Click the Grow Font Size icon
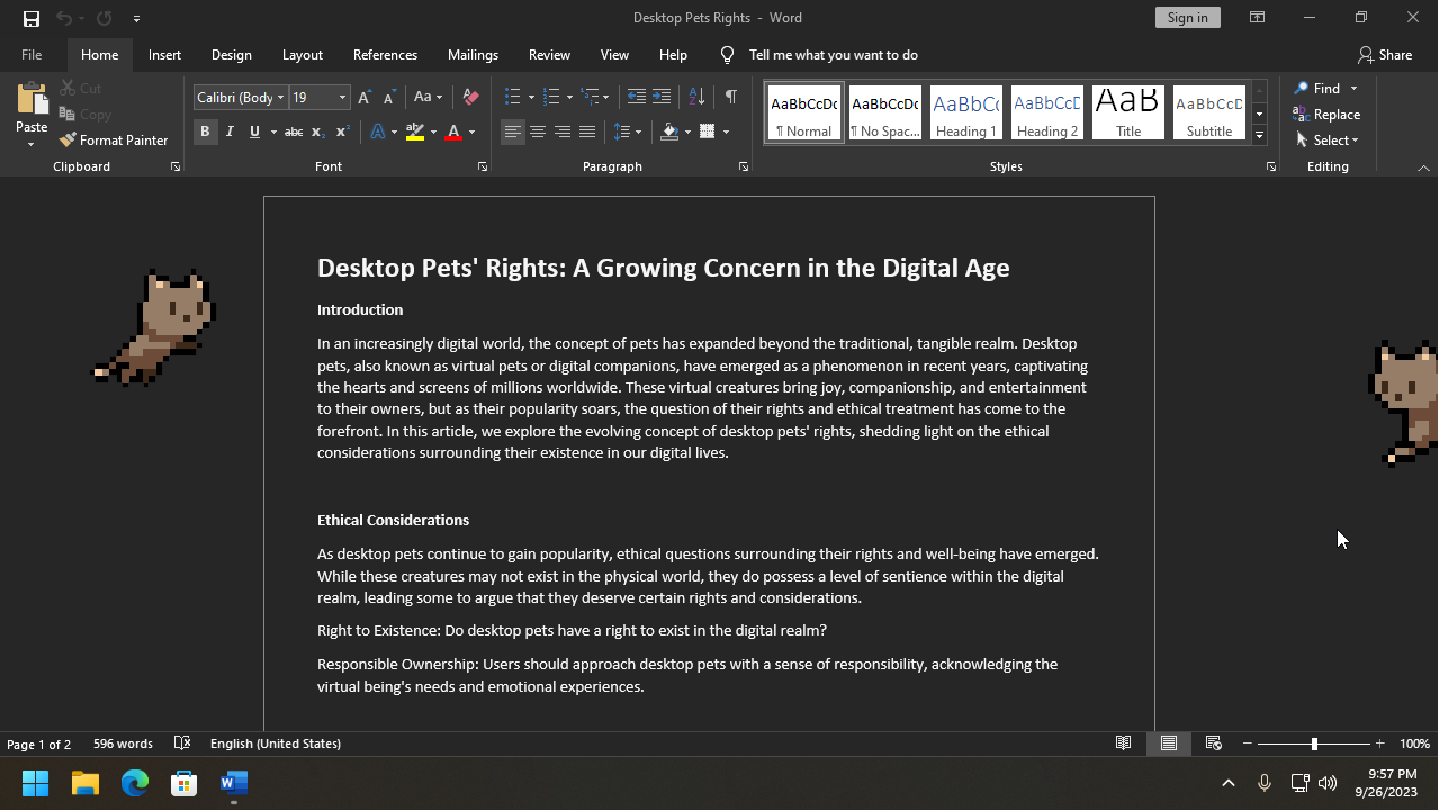The width and height of the screenshot is (1438, 810). click(364, 97)
